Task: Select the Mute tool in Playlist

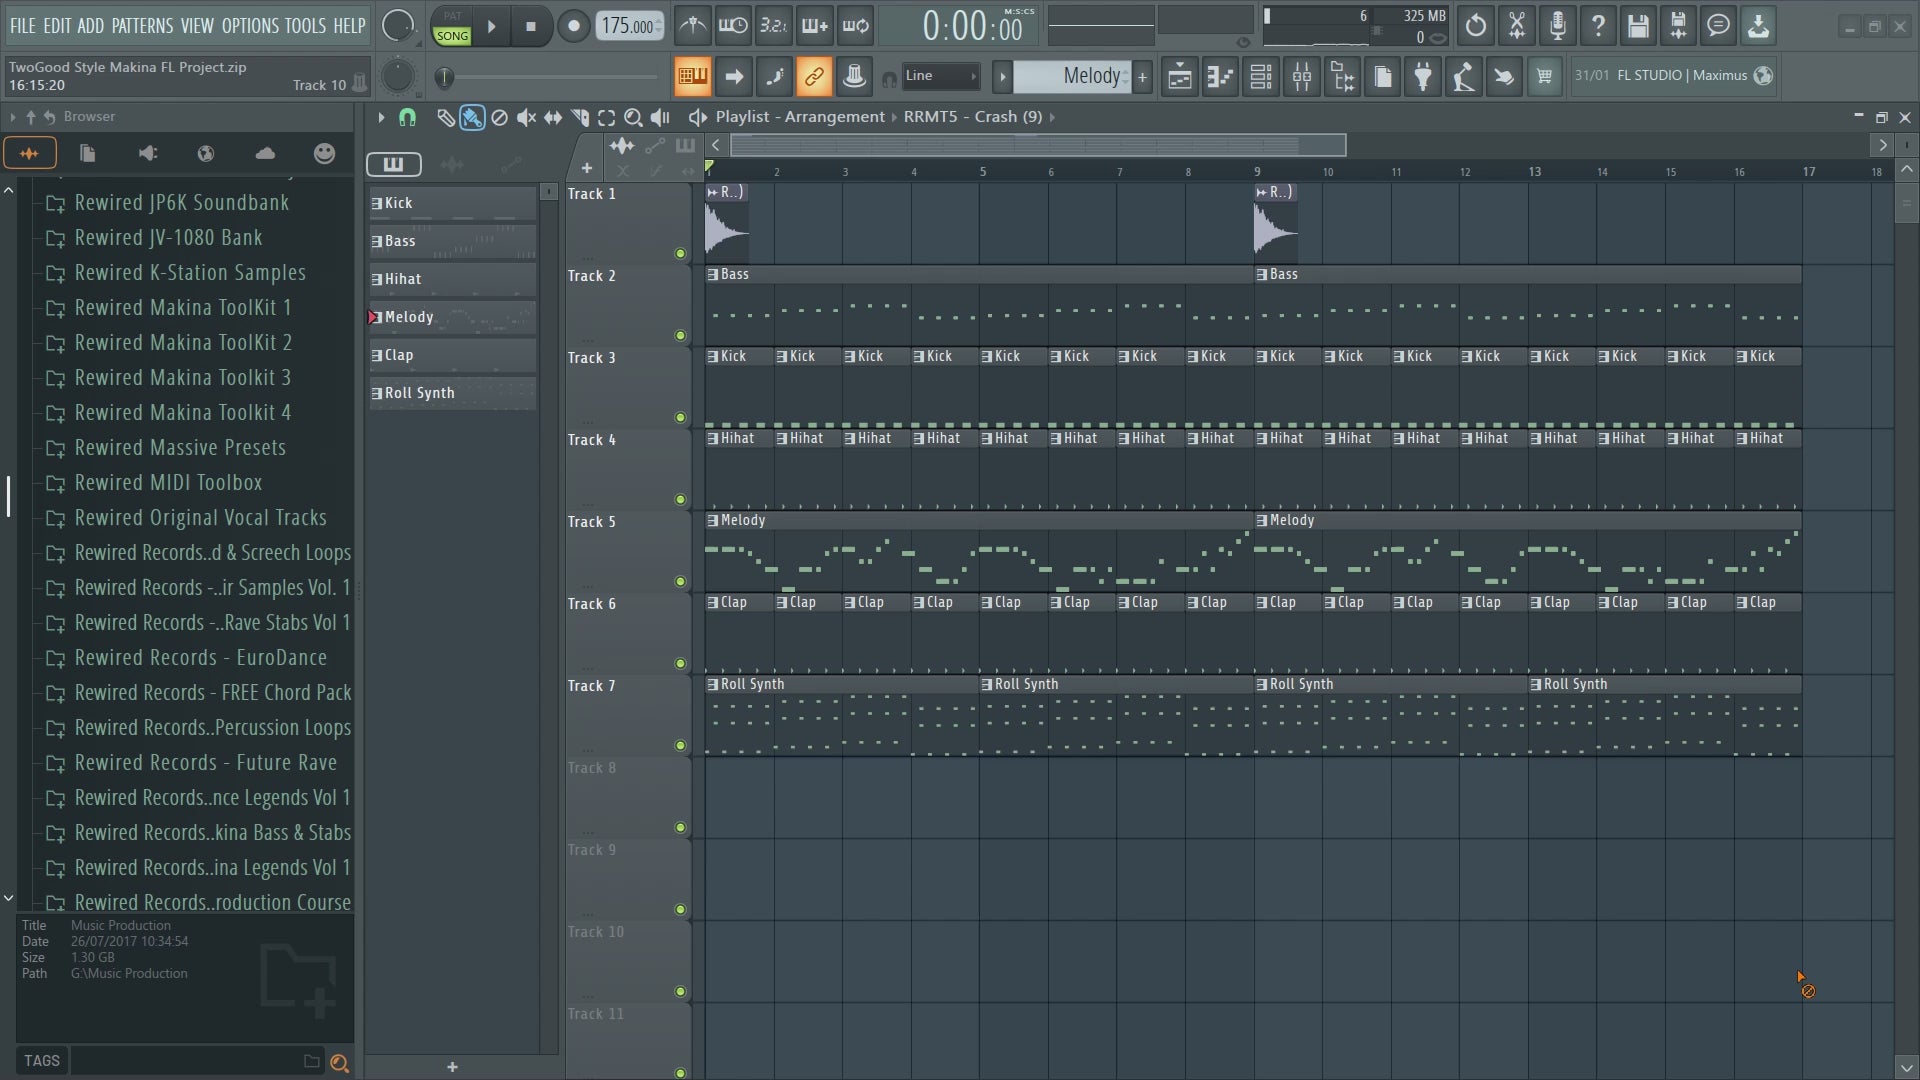Action: coord(526,118)
